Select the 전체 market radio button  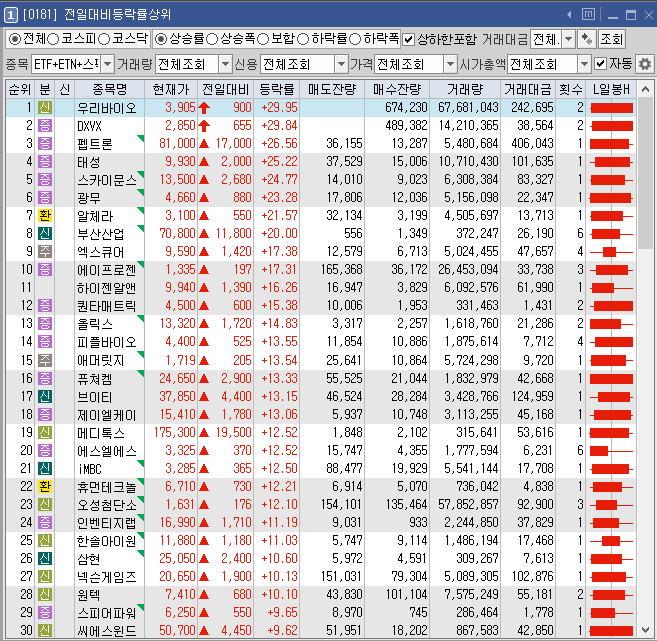(x=15, y=39)
